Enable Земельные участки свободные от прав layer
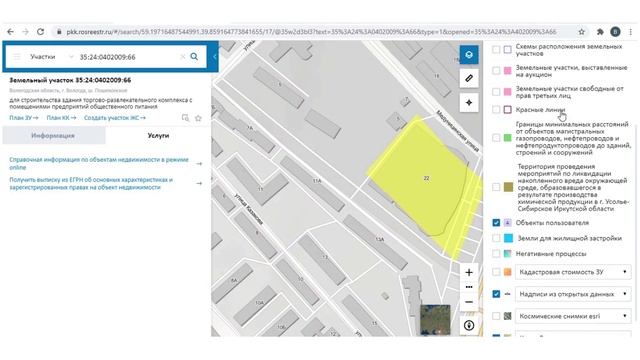Viewport: 640px width, 360px height. tap(496, 92)
